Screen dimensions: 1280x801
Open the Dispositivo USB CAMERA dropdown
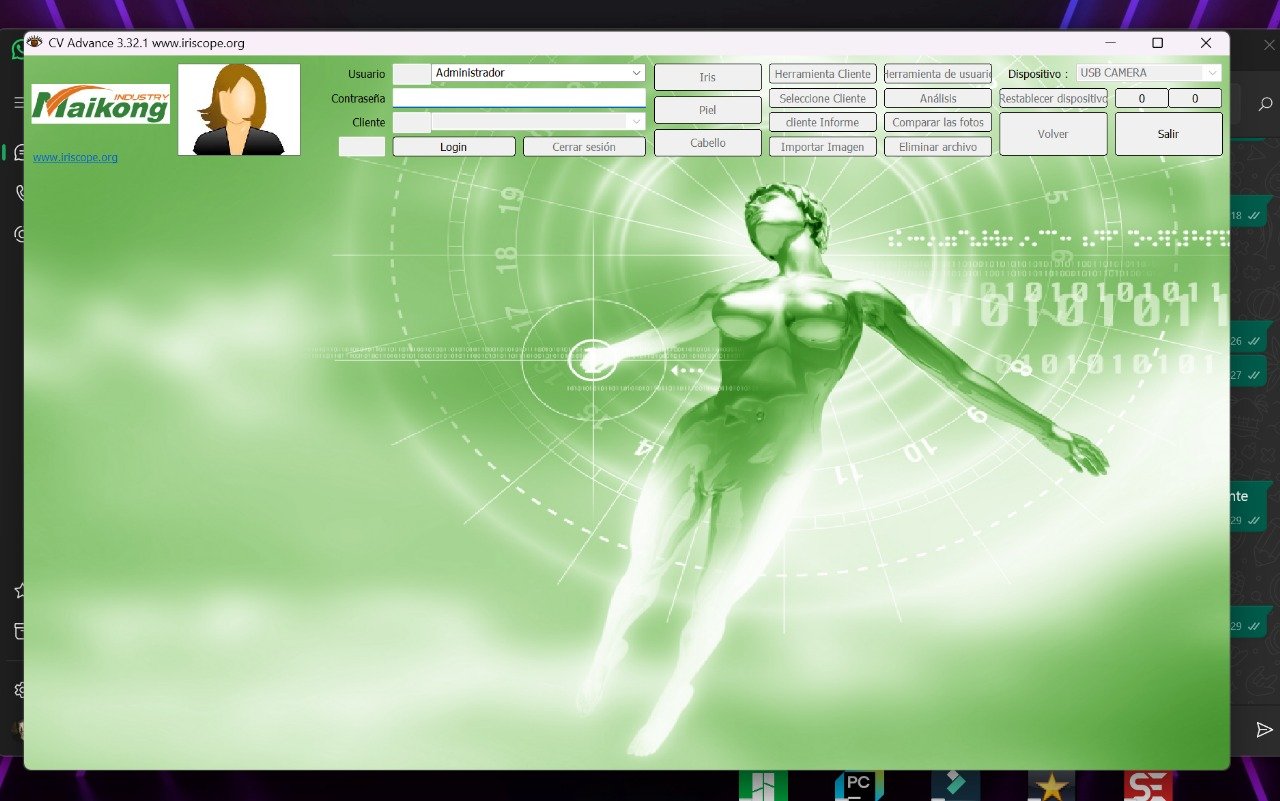click(1212, 73)
